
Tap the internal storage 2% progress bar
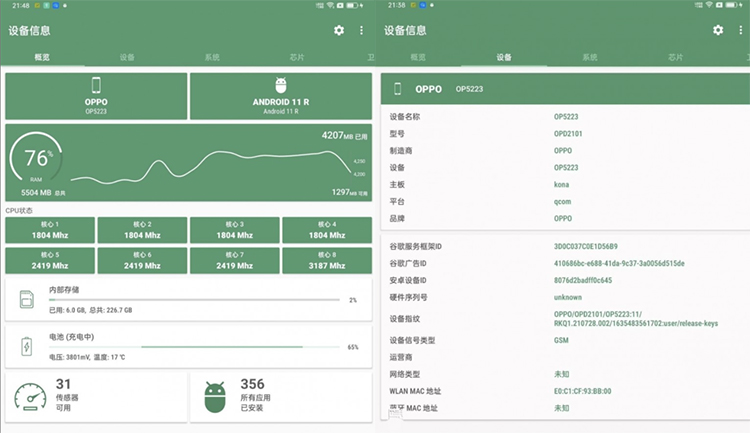(194, 300)
